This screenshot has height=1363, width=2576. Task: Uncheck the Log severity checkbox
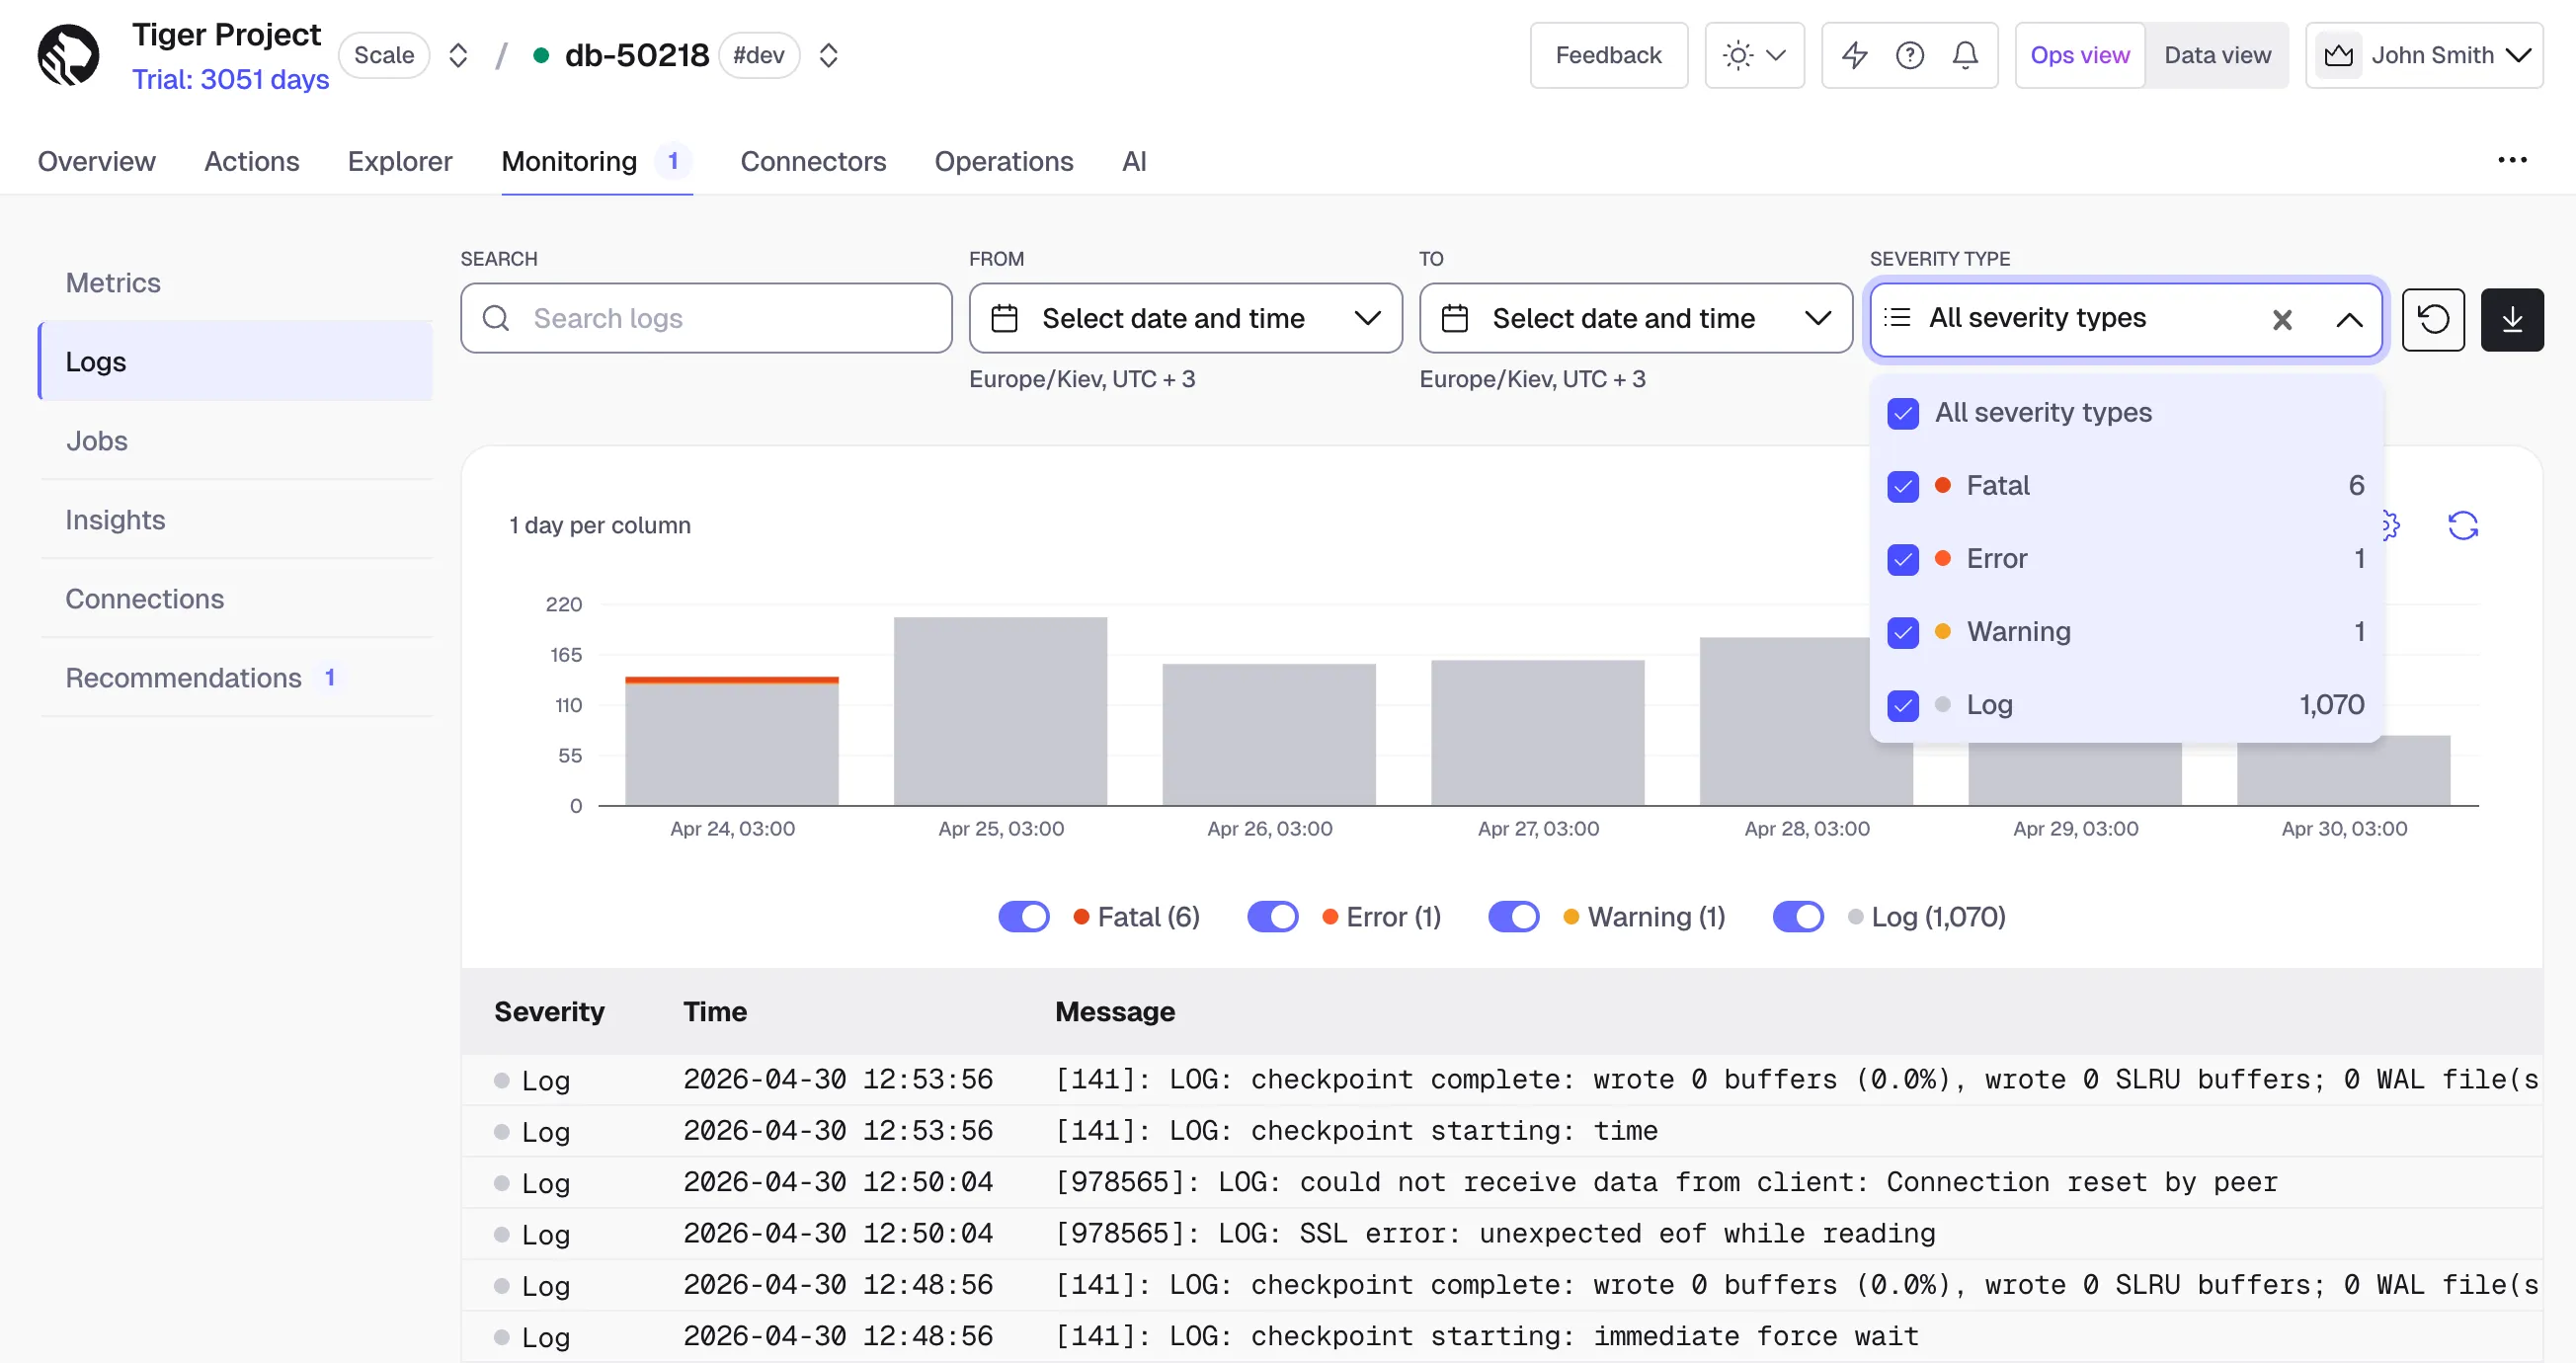pos(1902,705)
